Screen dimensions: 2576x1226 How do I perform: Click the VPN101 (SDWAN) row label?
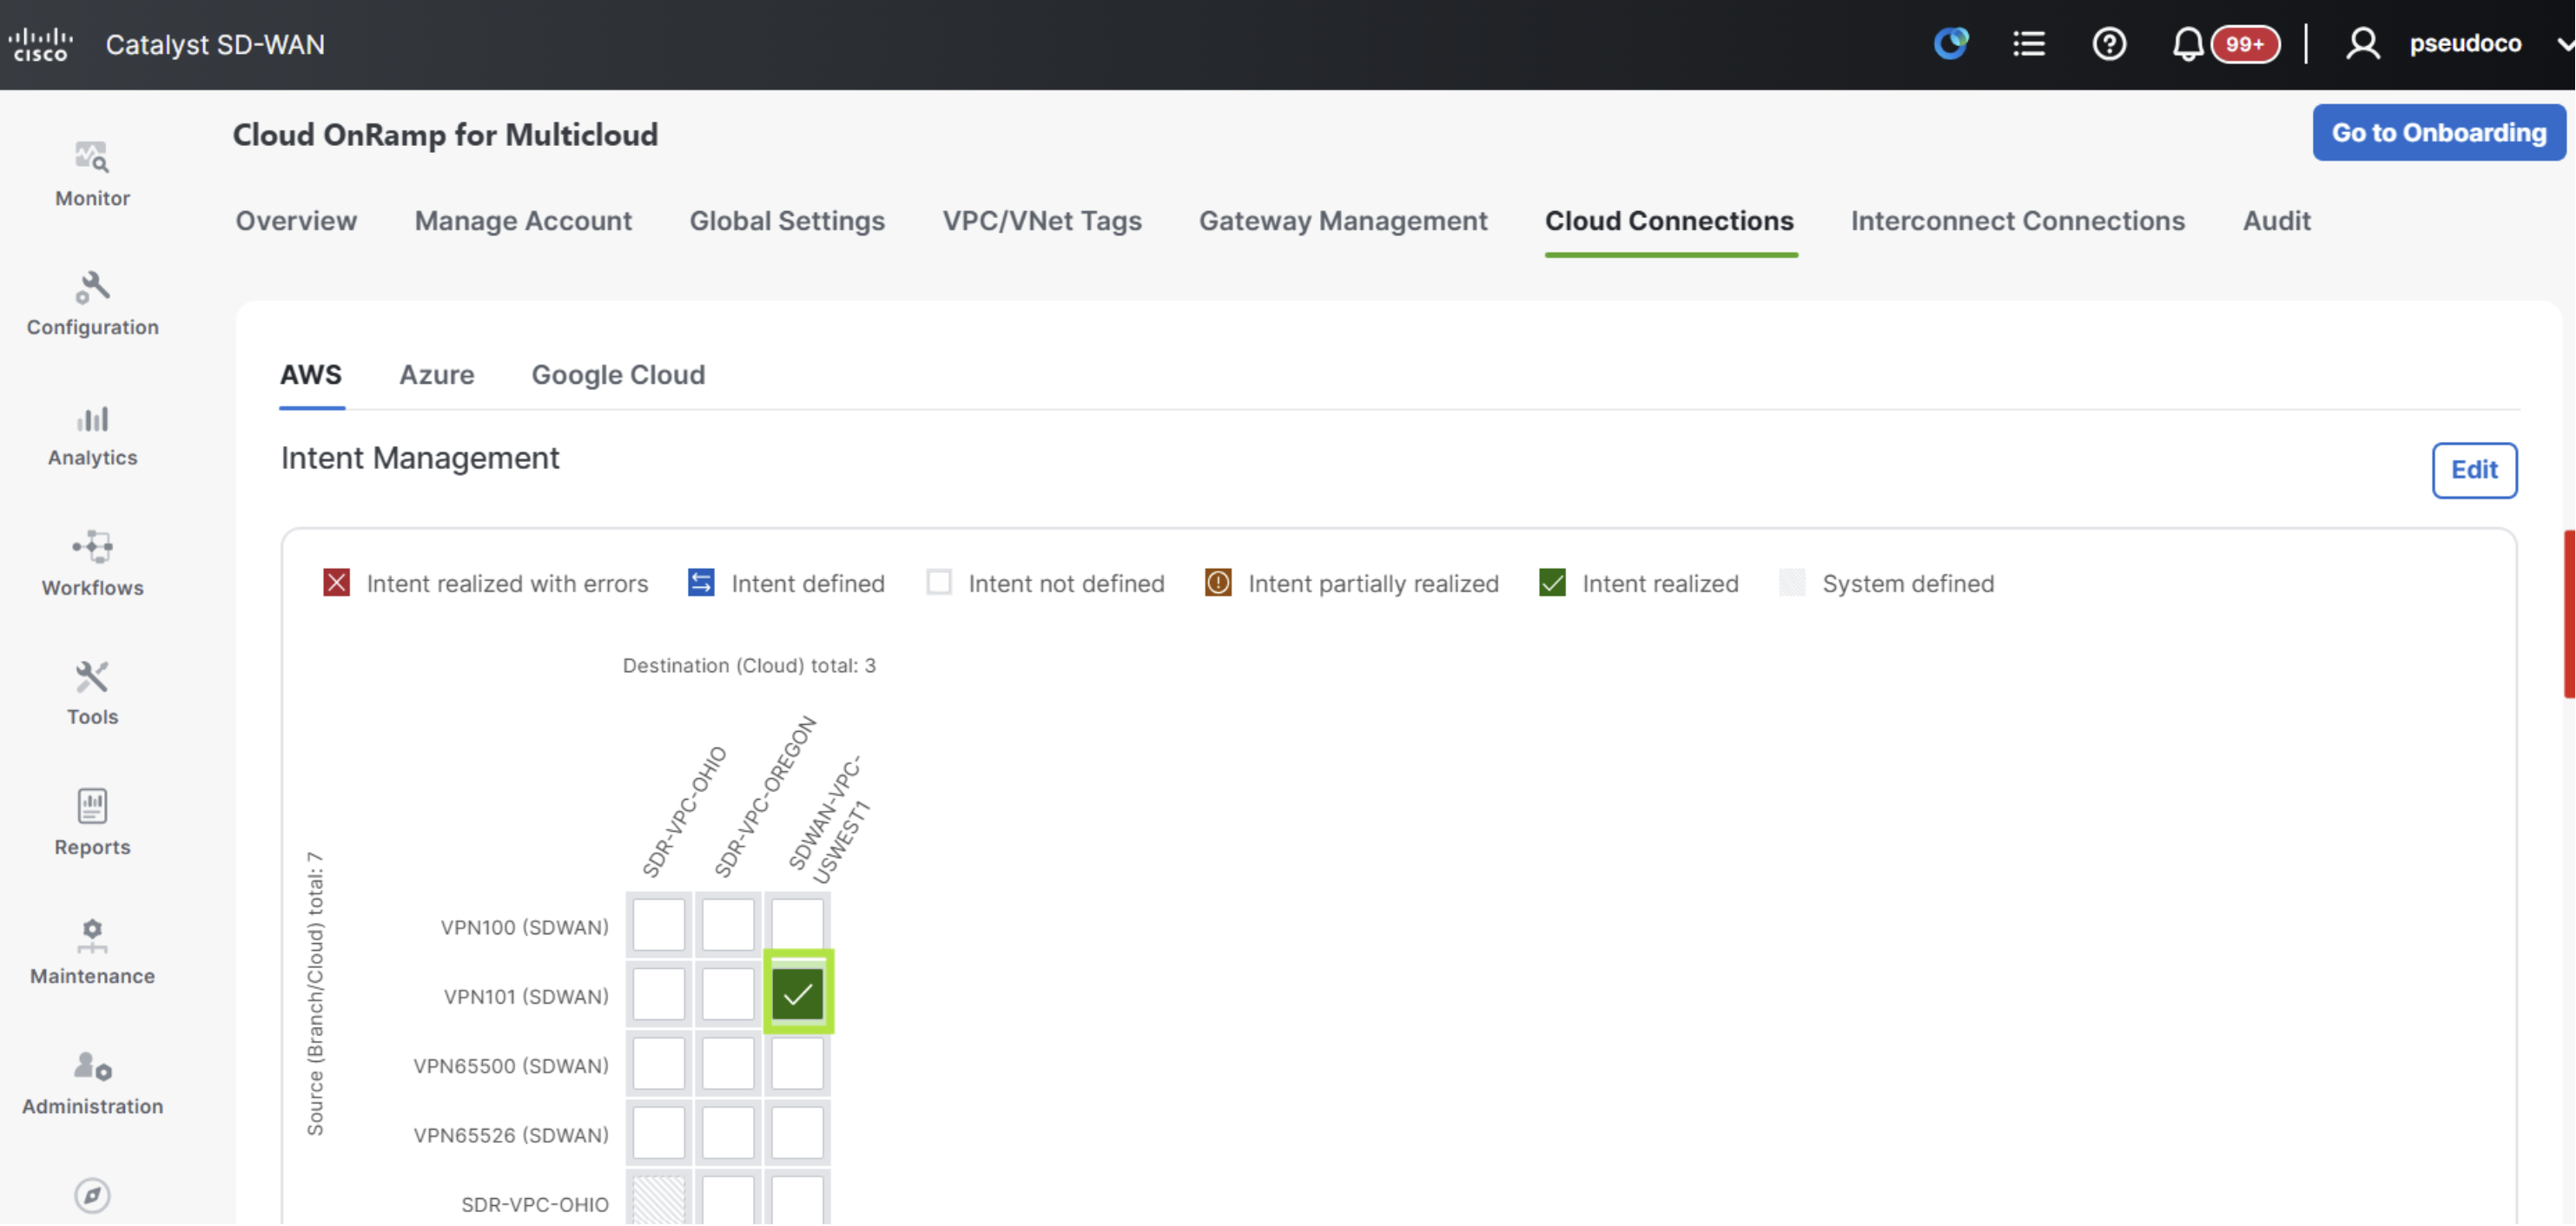click(526, 996)
